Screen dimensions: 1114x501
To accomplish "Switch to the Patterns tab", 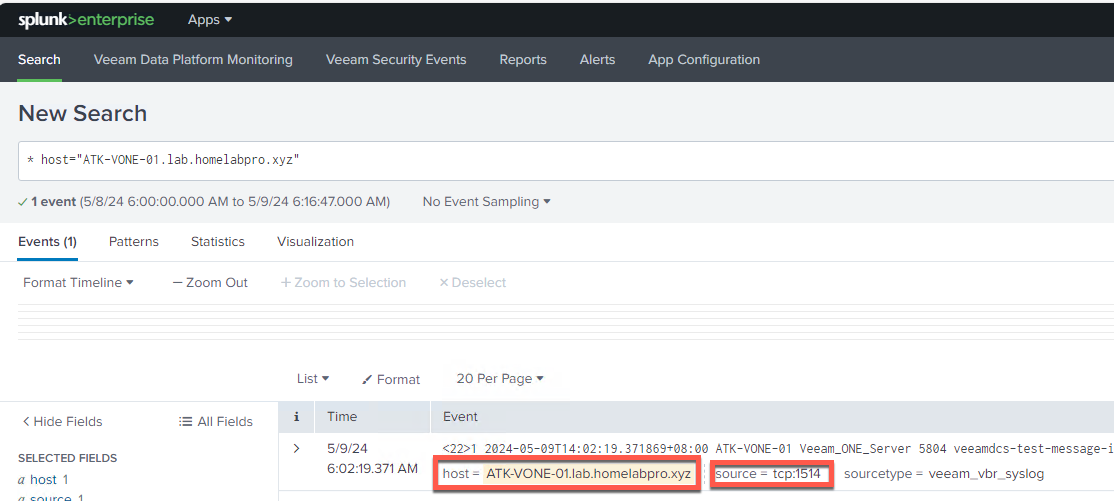I will pyautogui.click(x=134, y=242).
